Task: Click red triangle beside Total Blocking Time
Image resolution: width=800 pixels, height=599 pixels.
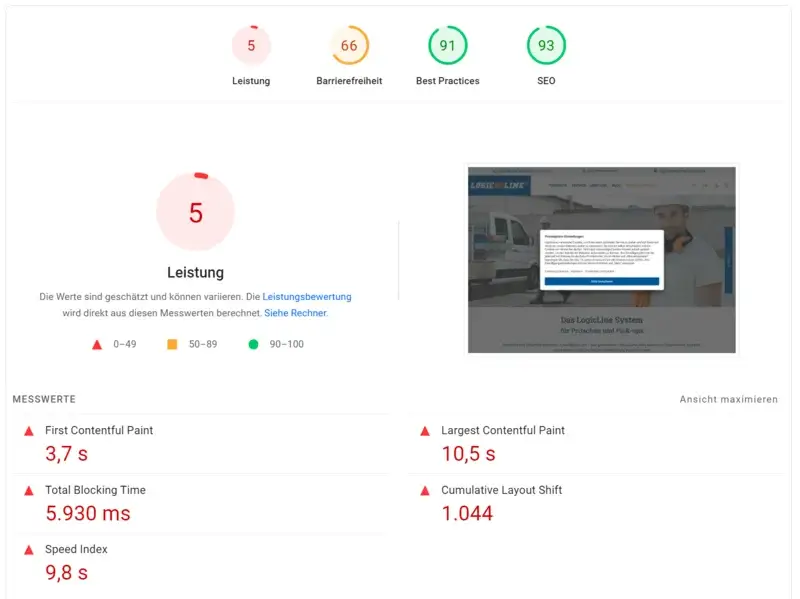Action: click(x=28, y=491)
